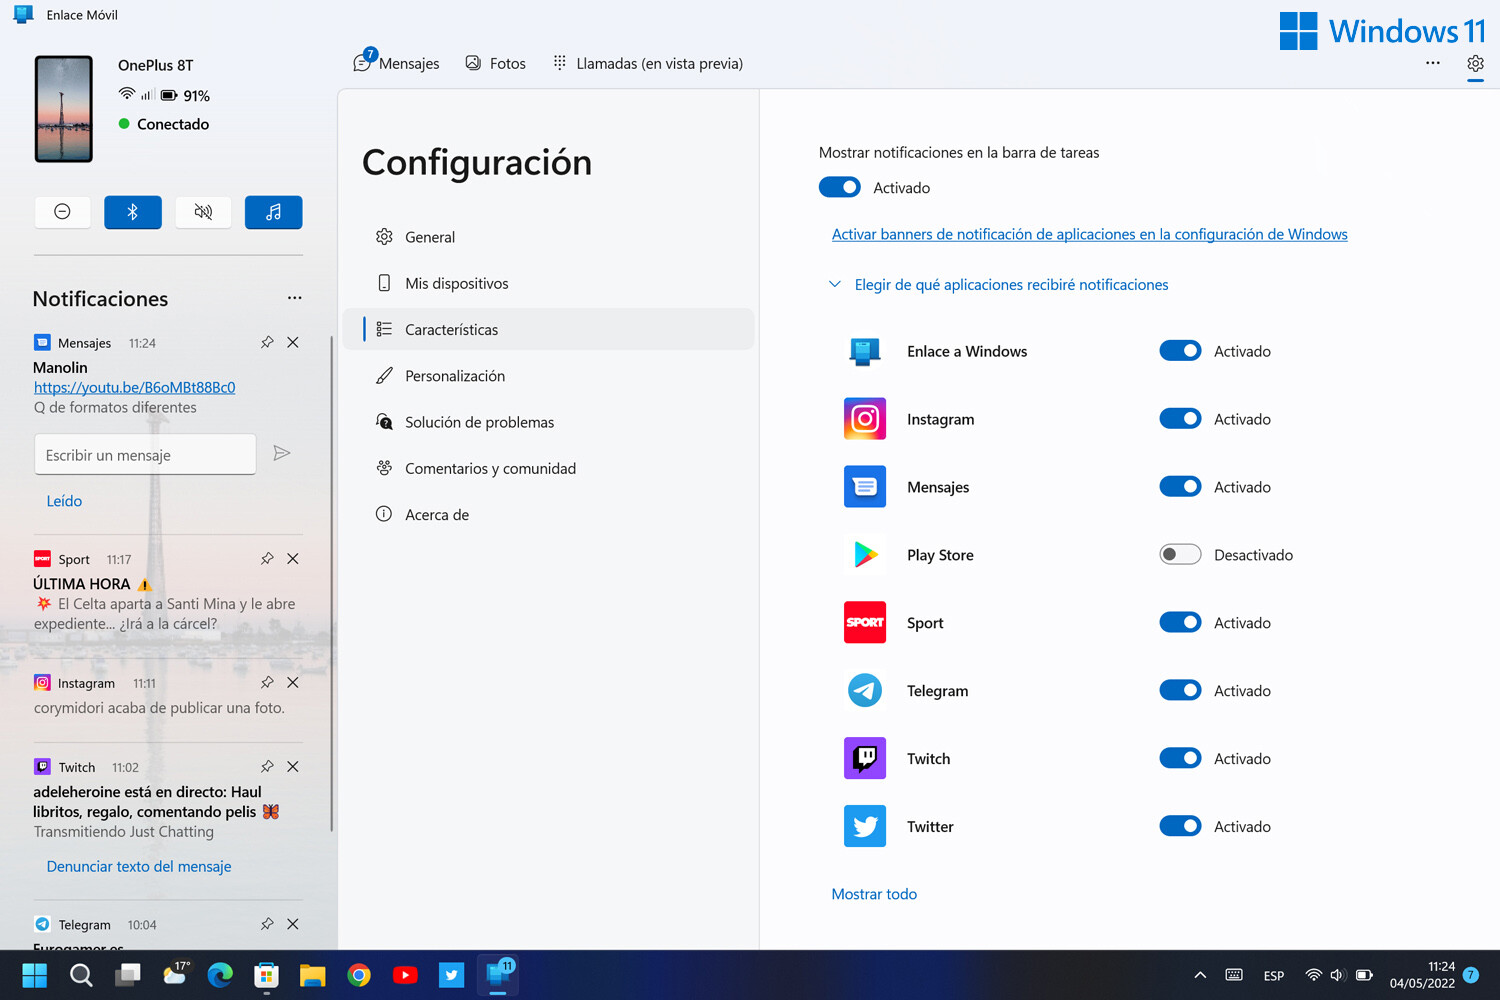Open Acerca de section
Viewport: 1500px width, 1000px height.
tap(548, 514)
